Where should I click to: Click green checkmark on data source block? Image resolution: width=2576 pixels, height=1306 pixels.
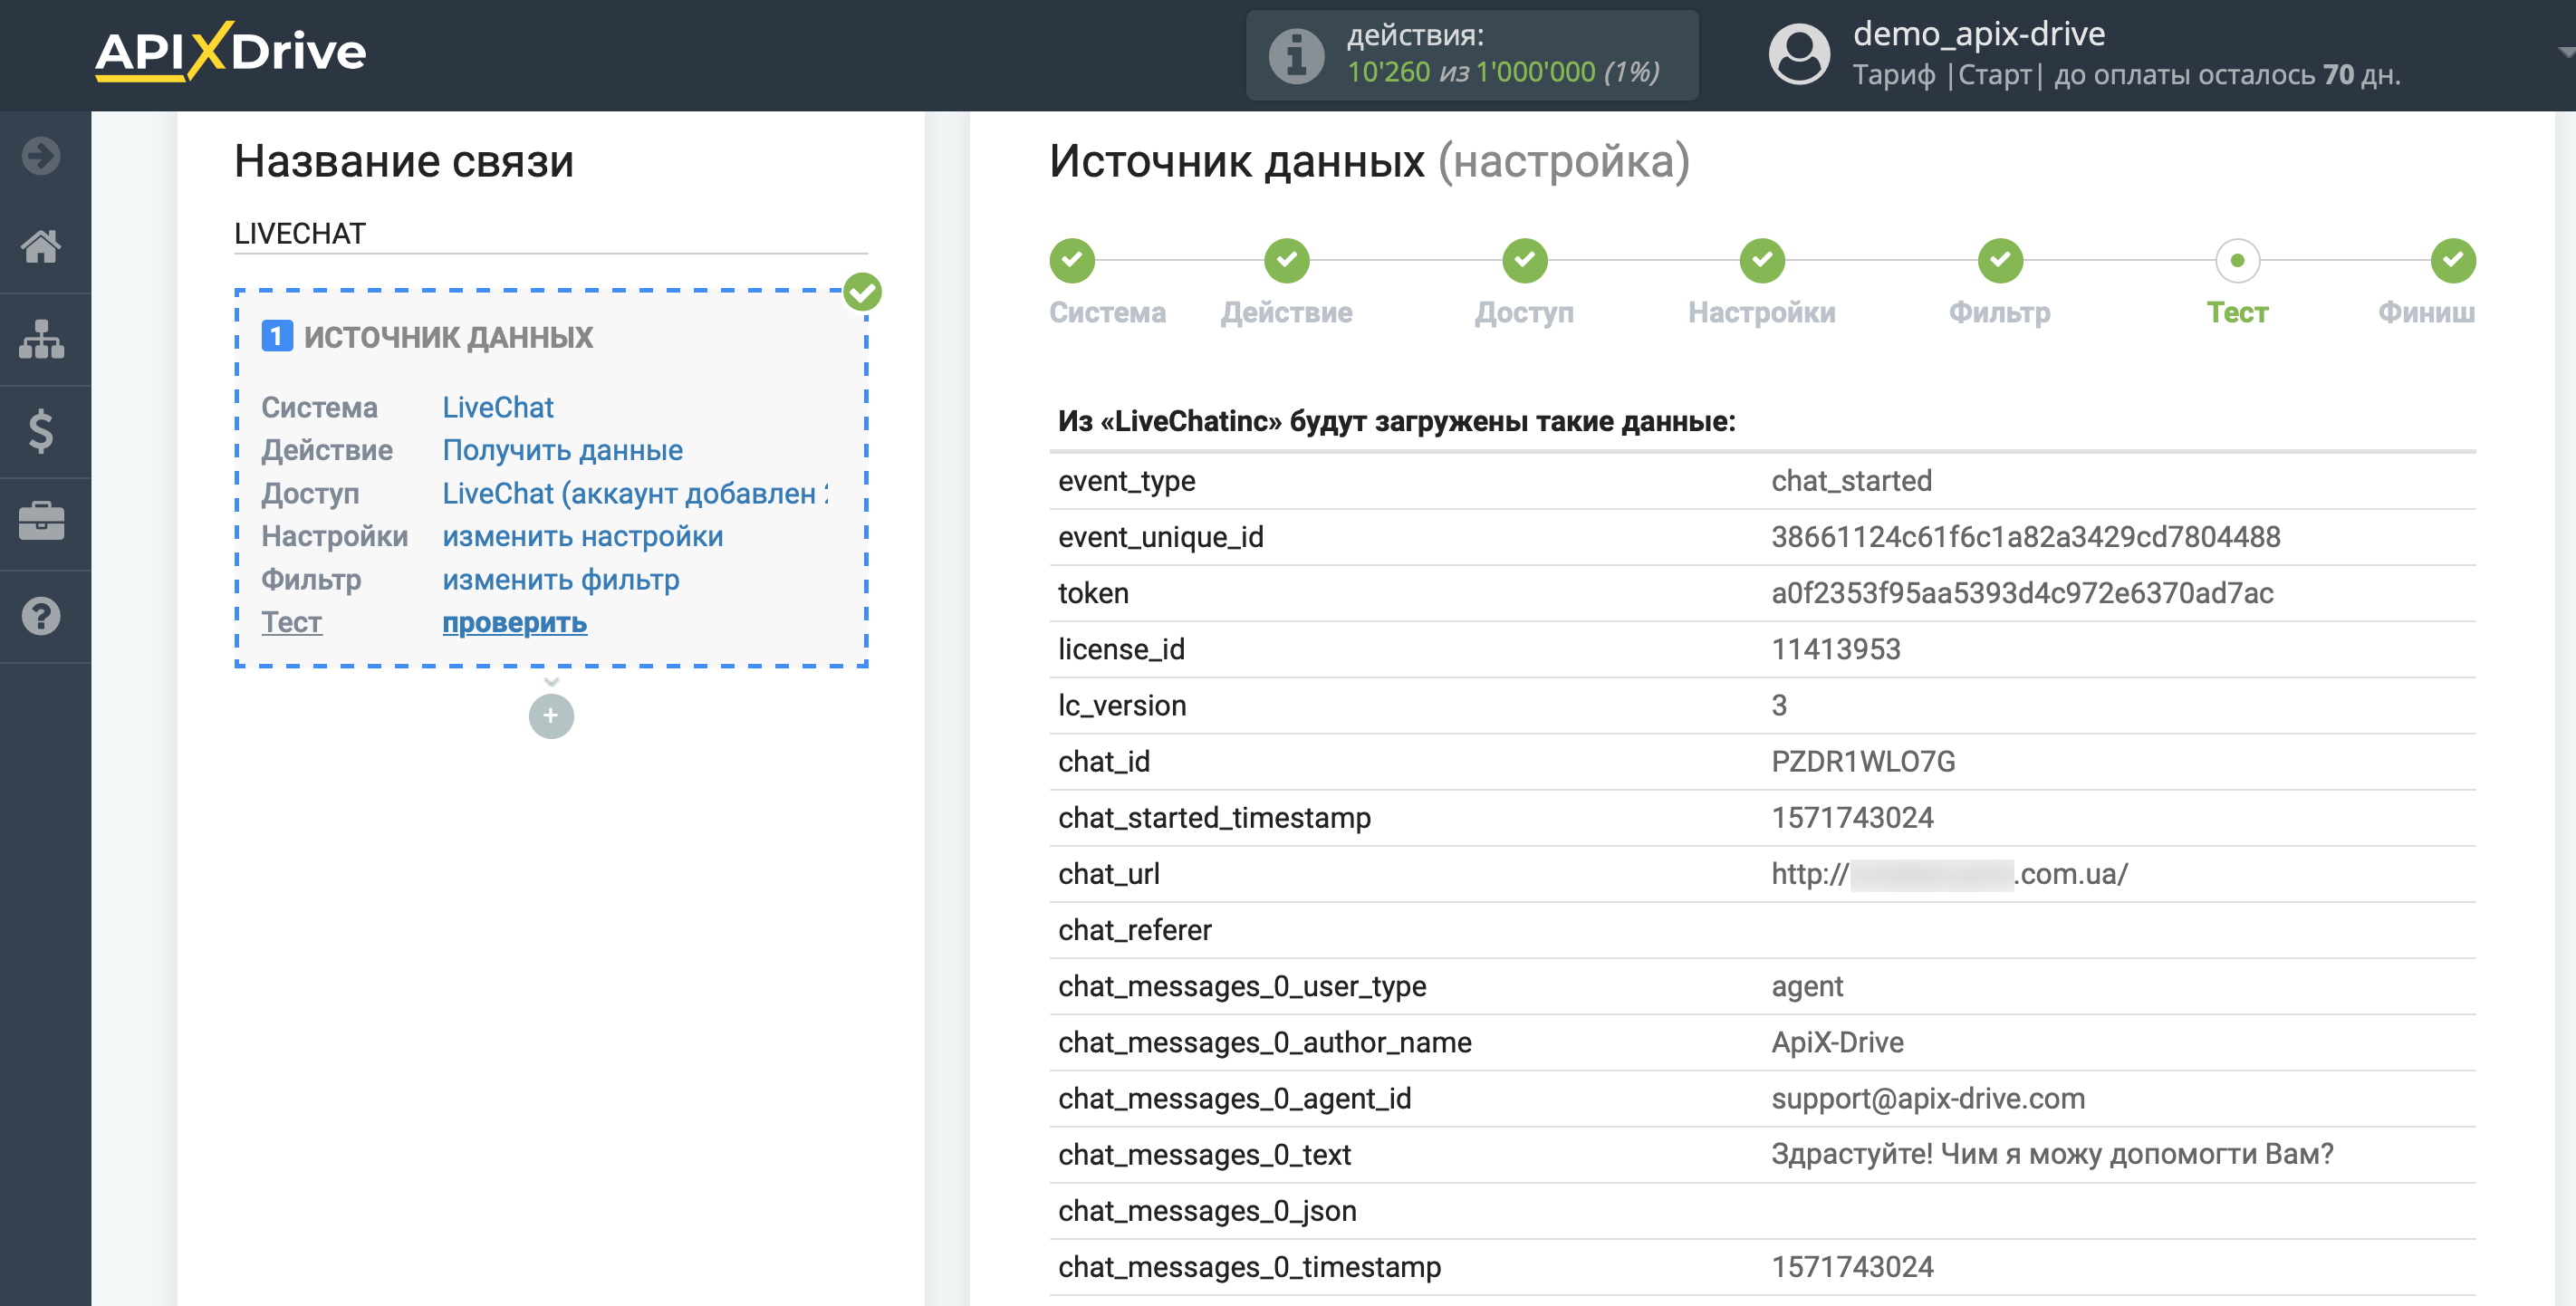(862, 293)
